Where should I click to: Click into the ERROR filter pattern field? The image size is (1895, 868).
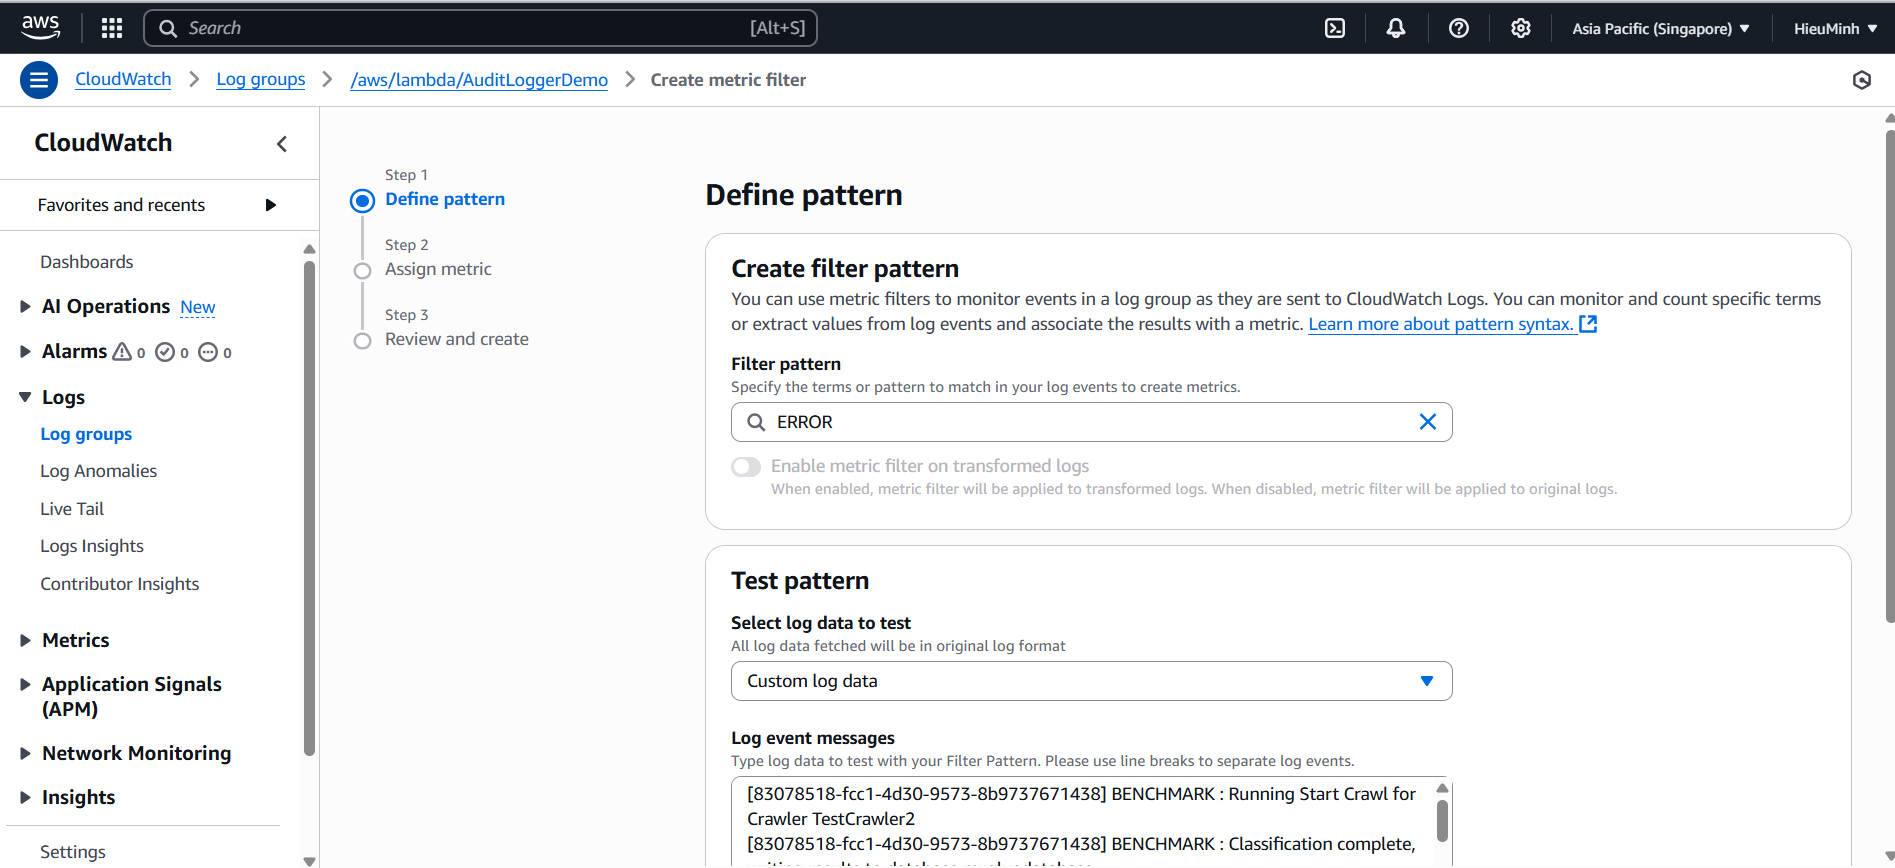tap(1092, 422)
